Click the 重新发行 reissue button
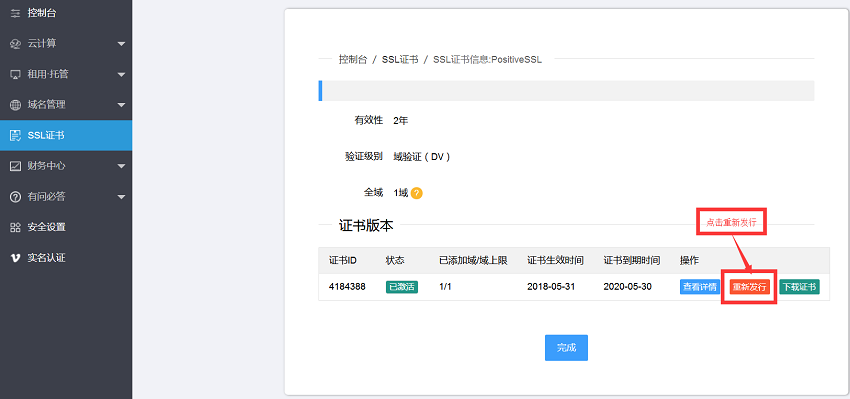Viewport: 850px width, 399px height. [750, 287]
